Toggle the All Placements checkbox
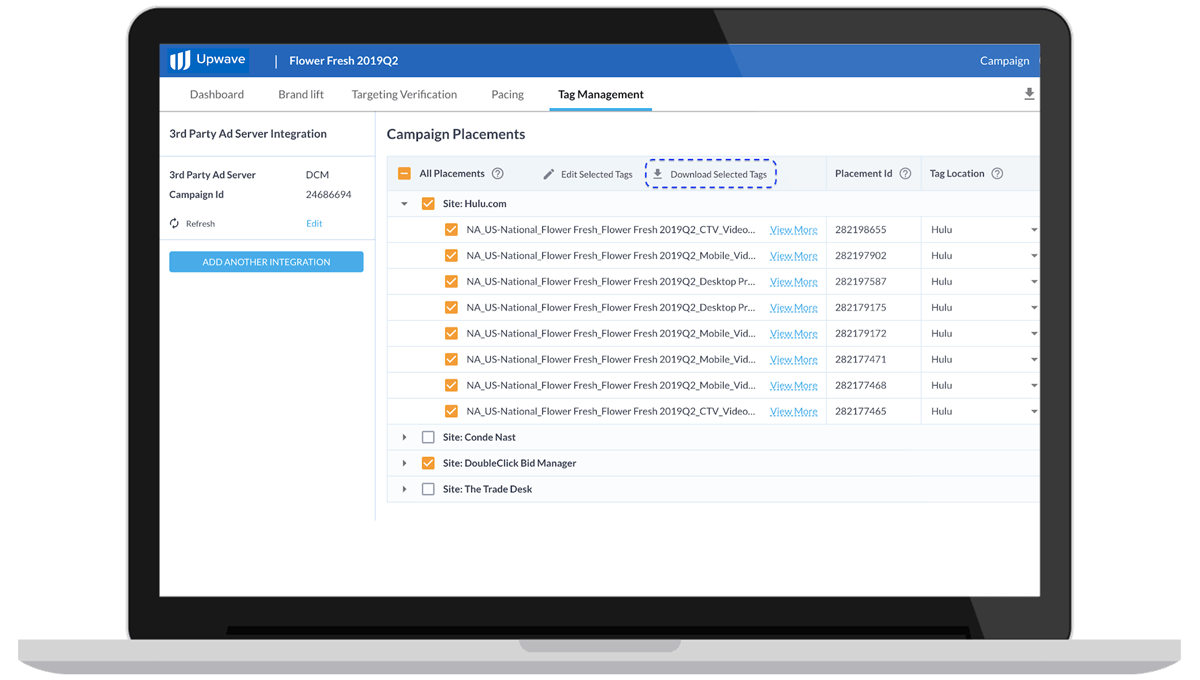1200x680 pixels. [404, 173]
